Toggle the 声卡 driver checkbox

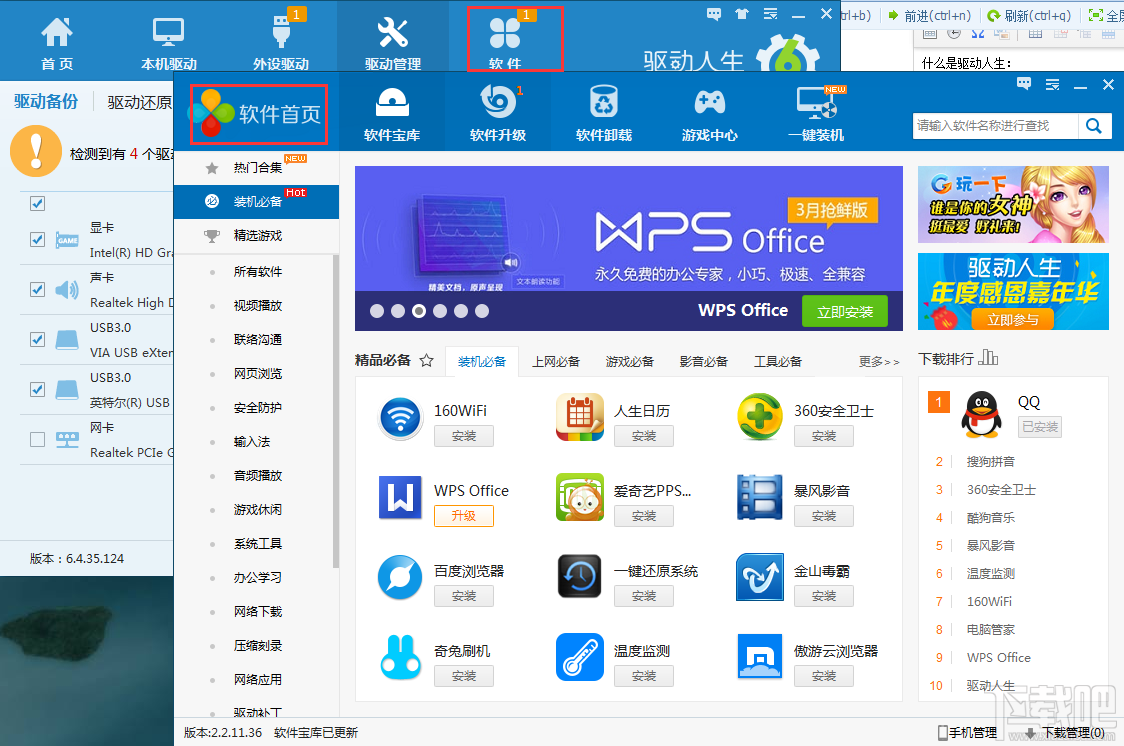[x=37, y=290]
